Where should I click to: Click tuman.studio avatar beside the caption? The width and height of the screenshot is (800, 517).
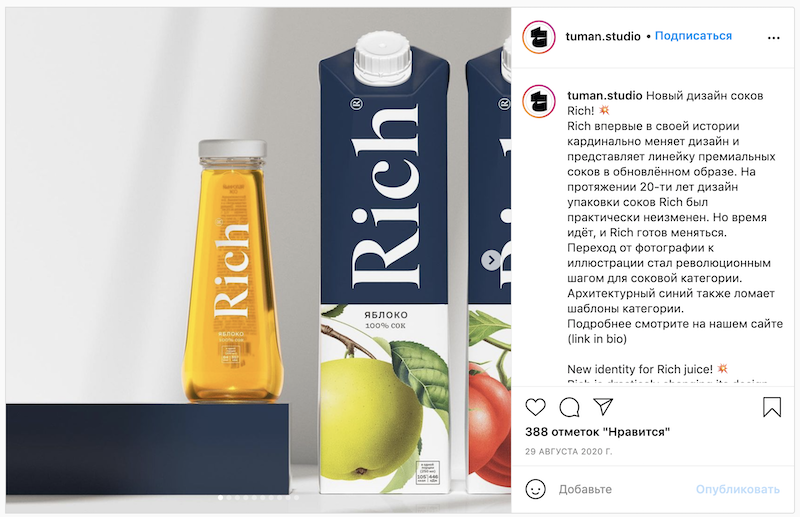(x=539, y=101)
